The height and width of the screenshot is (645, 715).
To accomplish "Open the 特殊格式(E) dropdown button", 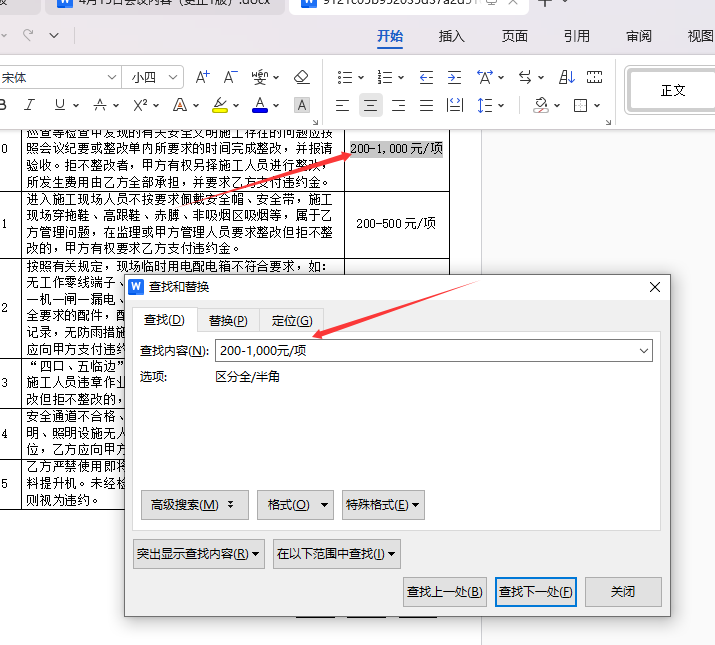I will point(383,505).
